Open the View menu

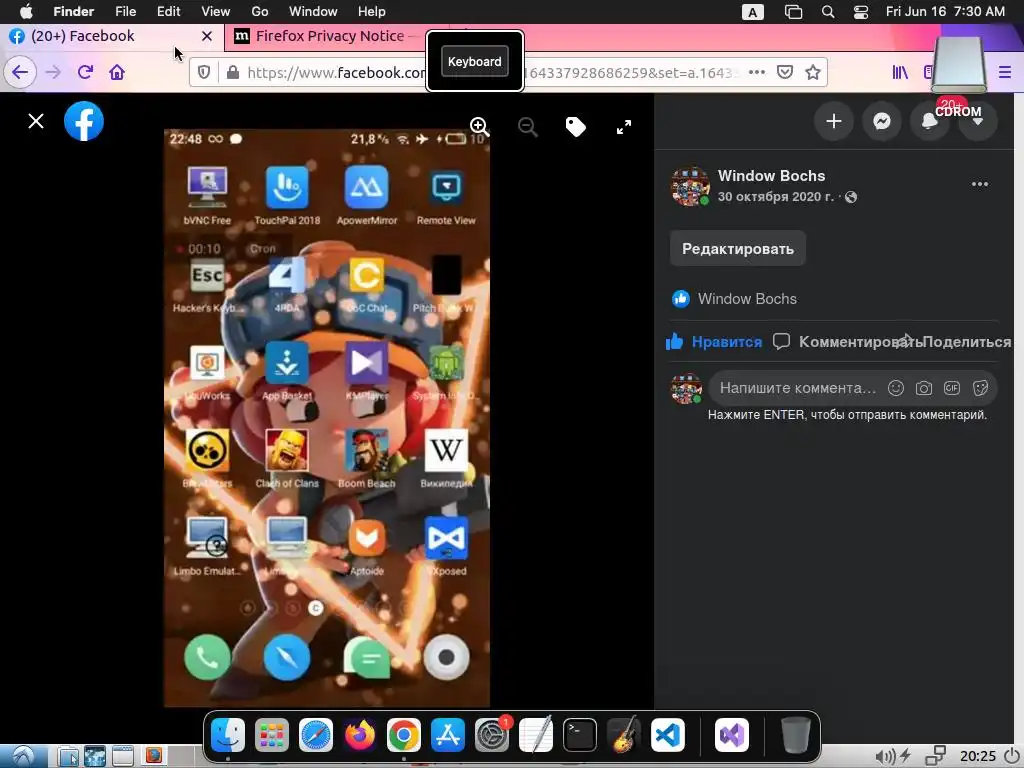pos(216,11)
